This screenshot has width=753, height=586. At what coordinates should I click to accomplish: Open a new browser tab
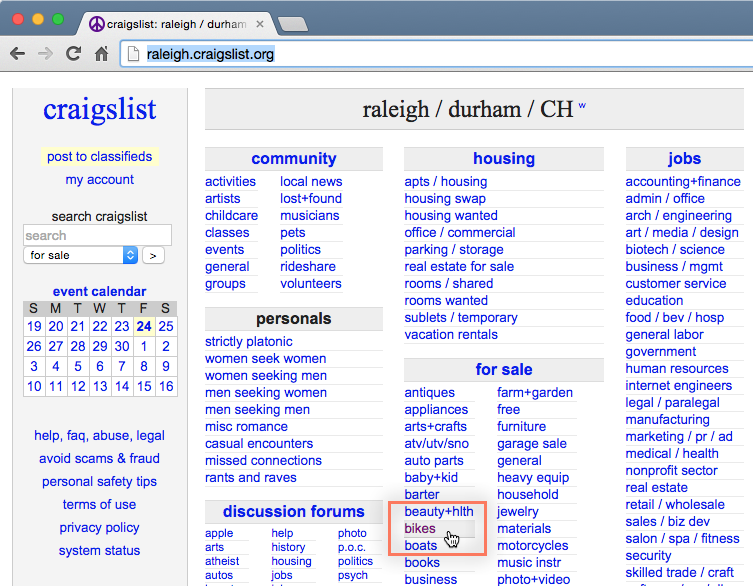point(292,23)
